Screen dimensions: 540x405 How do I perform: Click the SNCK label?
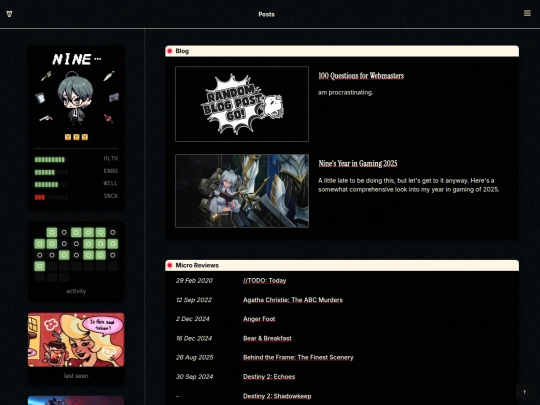click(111, 196)
